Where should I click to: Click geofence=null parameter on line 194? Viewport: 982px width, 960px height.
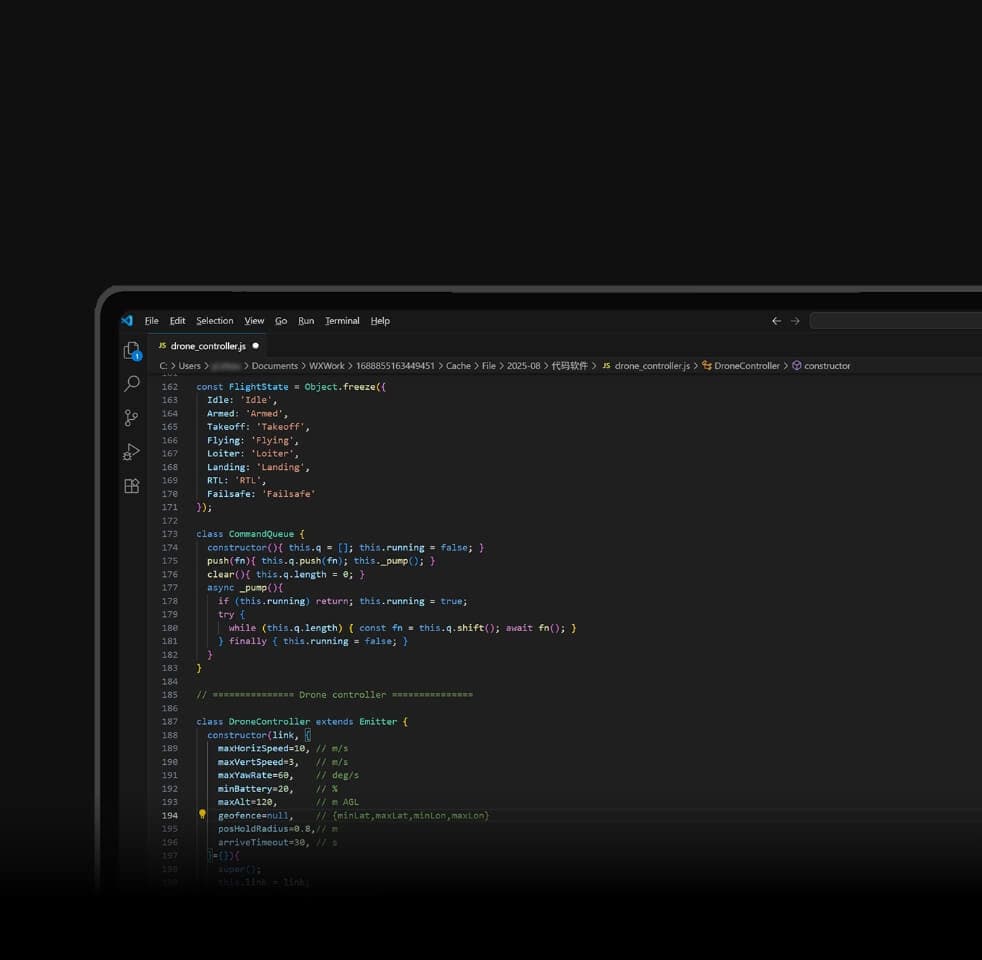point(254,815)
